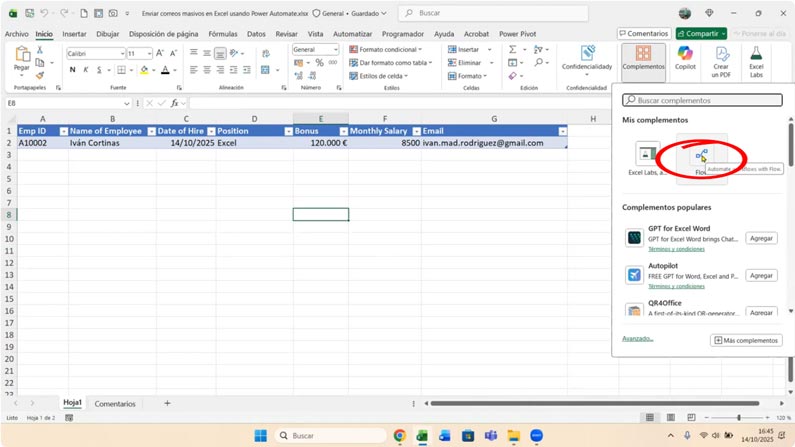
Task: Click cell with ivan.mad.rodriguez@gmail.com
Action: tap(494, 143)
